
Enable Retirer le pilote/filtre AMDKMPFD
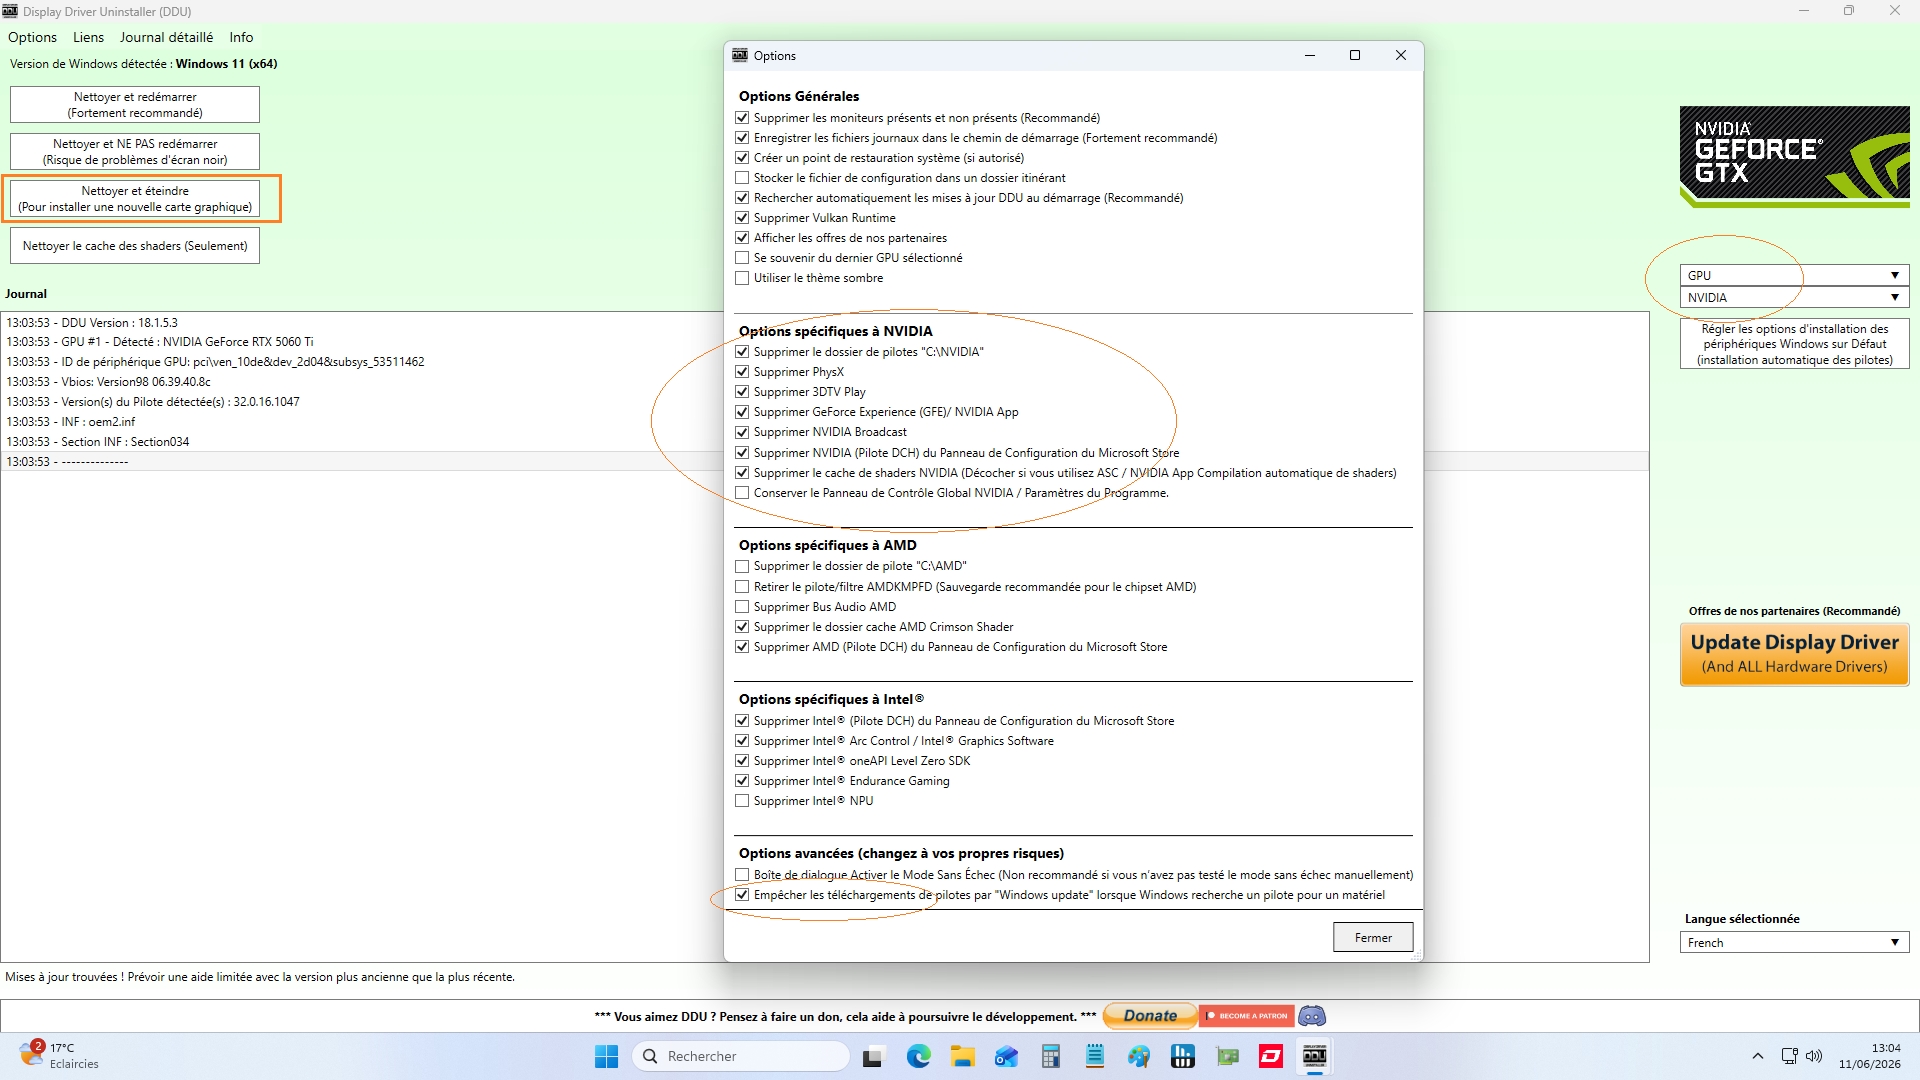[x=742, y=587]
